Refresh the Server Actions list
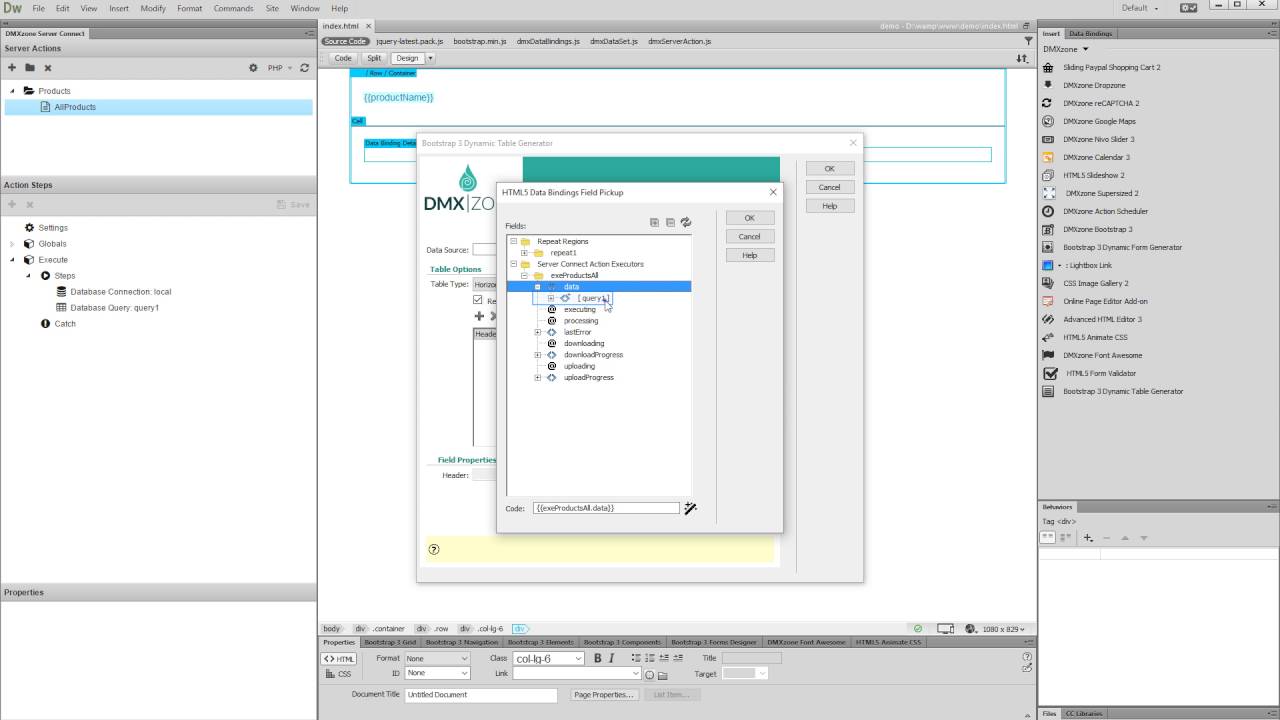Screen dimensions: 1280x720 tap(304, 68)
